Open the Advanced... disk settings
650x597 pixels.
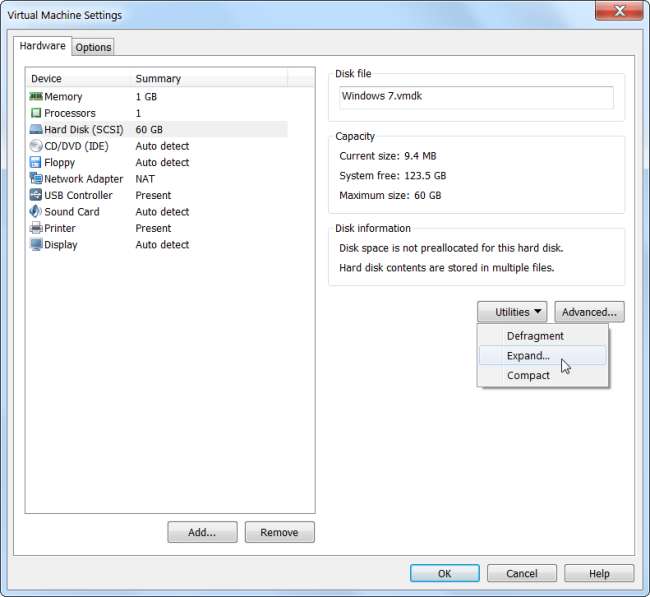(x=589, y=312)
